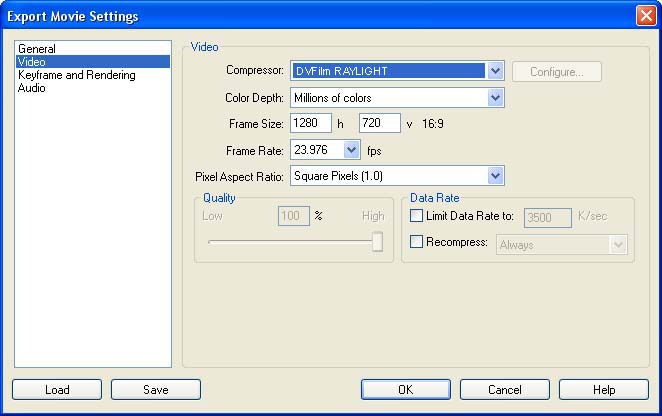
Task: Click the fps unit text
Action: coord(374,151)
